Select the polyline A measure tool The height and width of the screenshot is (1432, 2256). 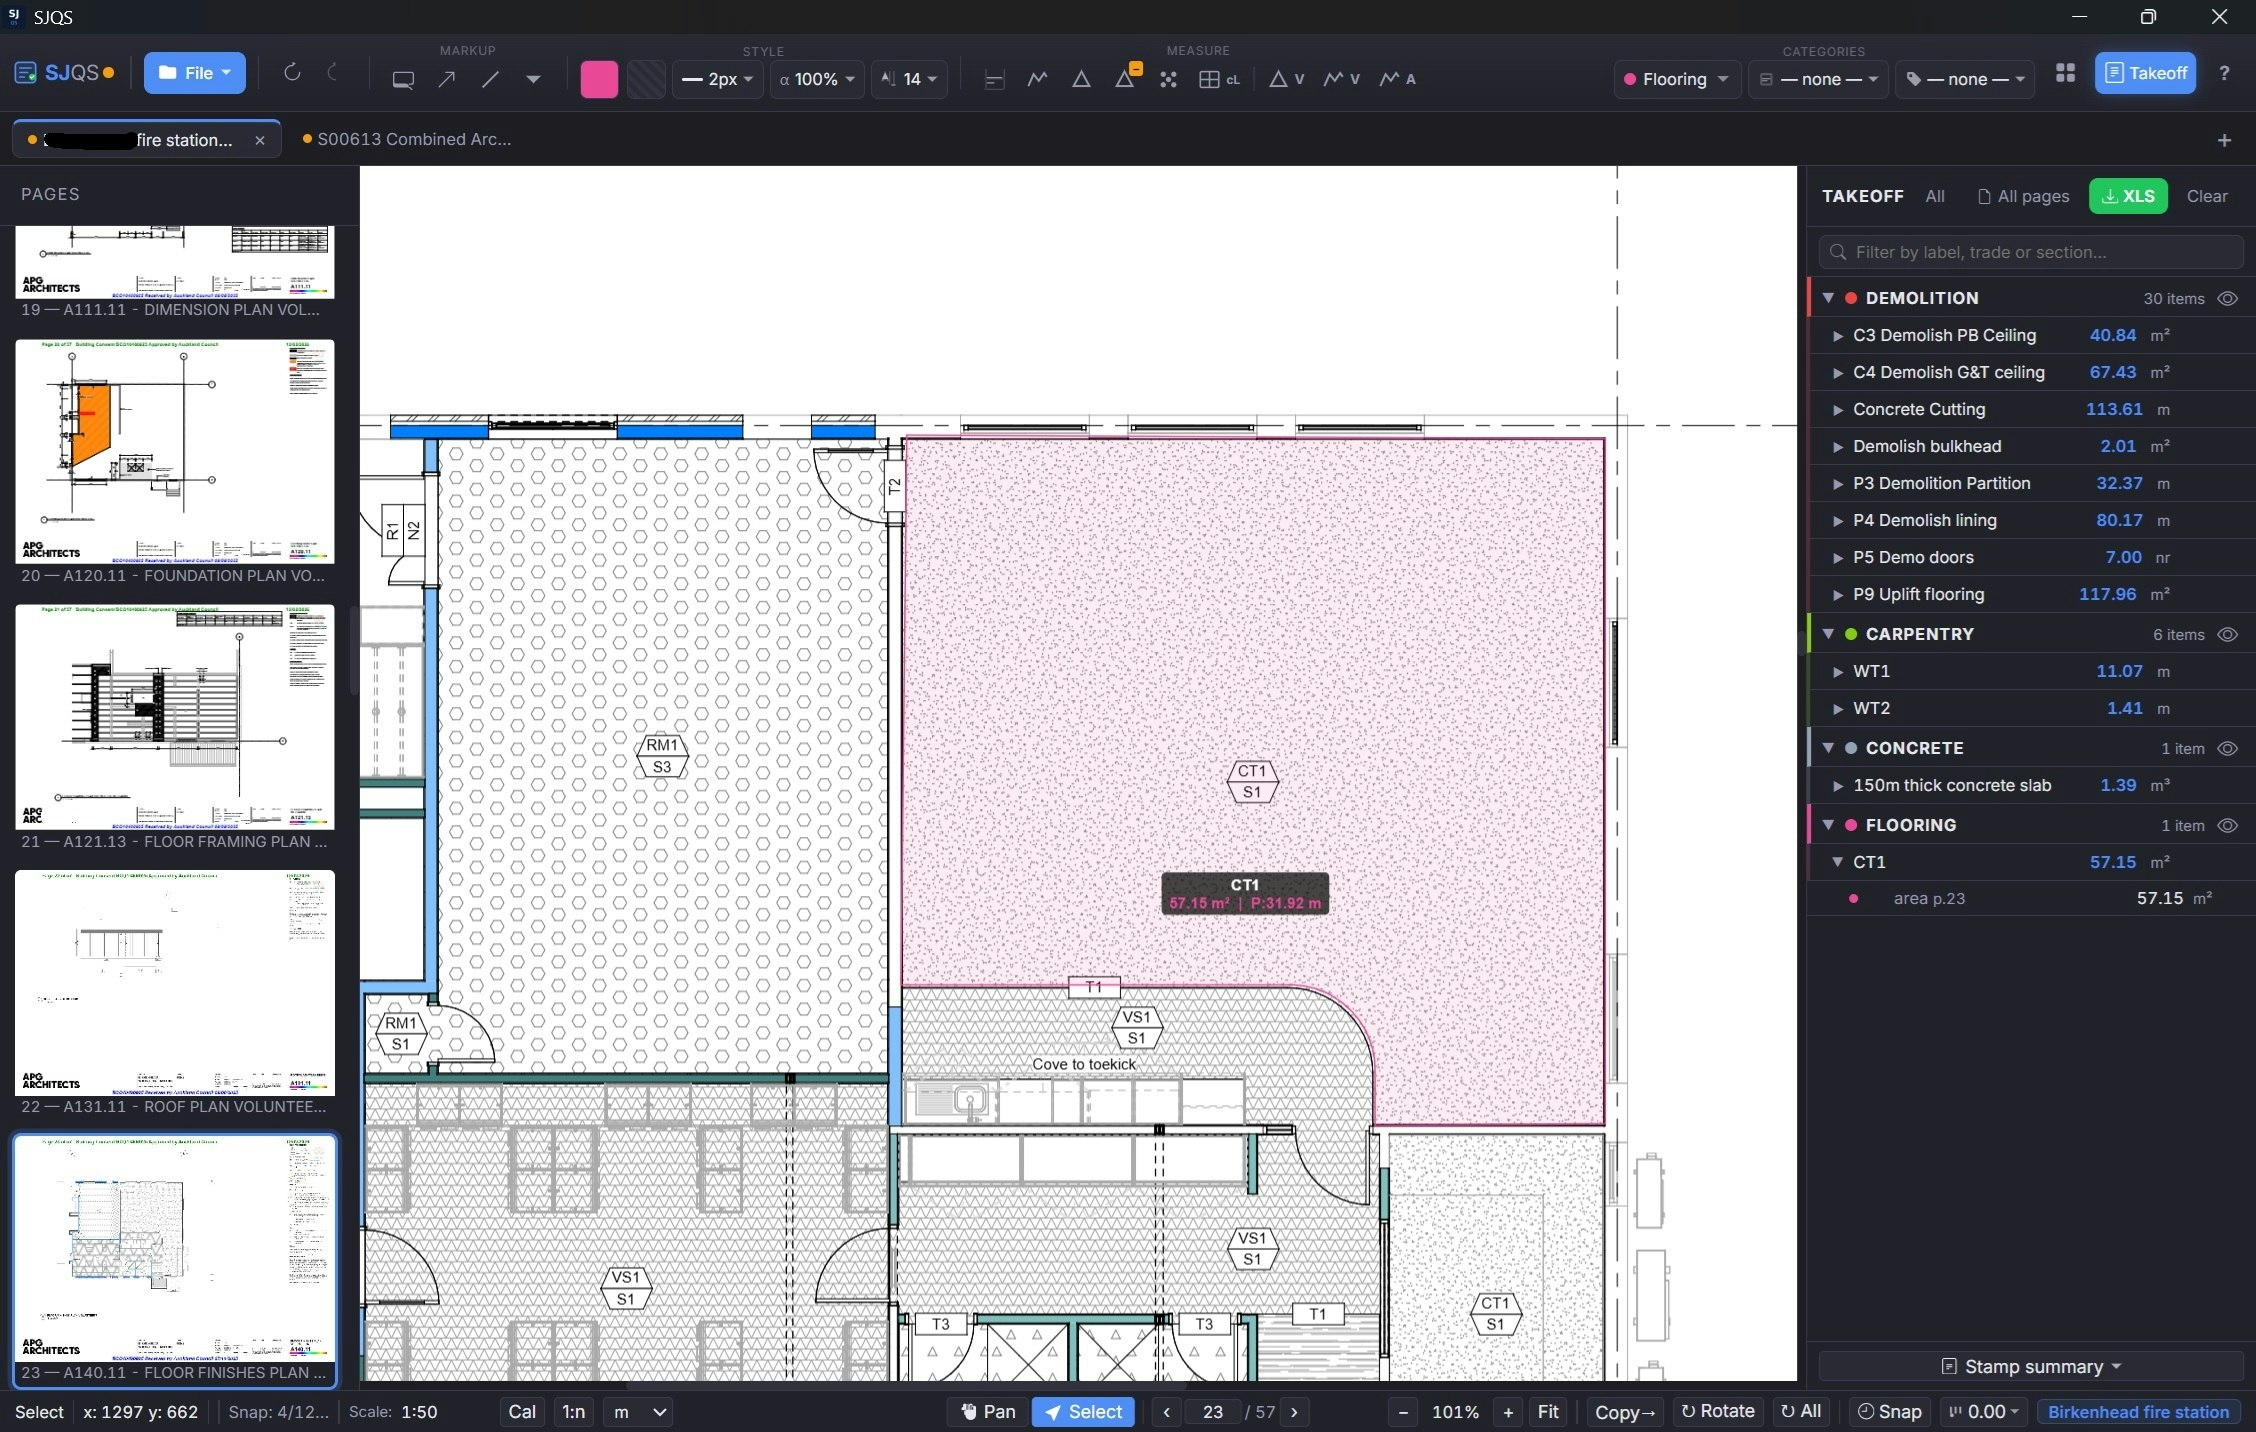pos(1397,79)
